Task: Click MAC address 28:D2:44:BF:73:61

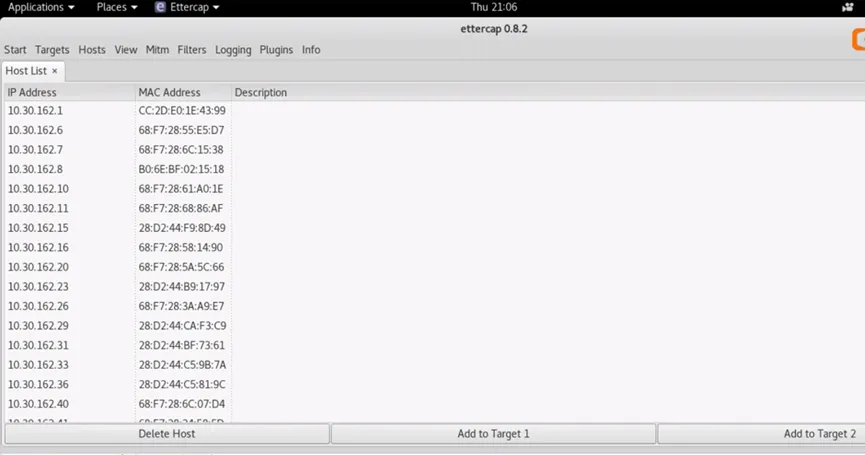Action: pyautogui.click(x=181, y=345)
